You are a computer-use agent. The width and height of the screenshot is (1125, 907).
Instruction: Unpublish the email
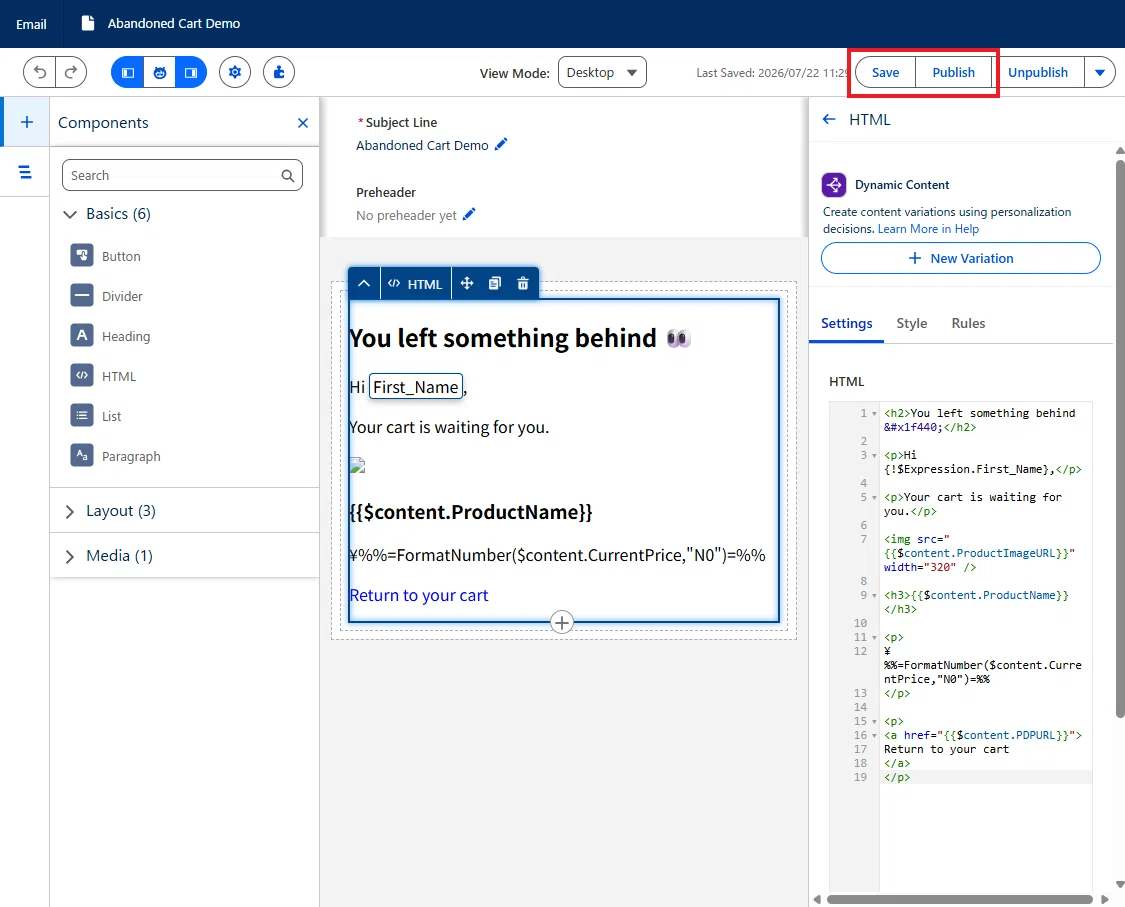coord(1037,72)
